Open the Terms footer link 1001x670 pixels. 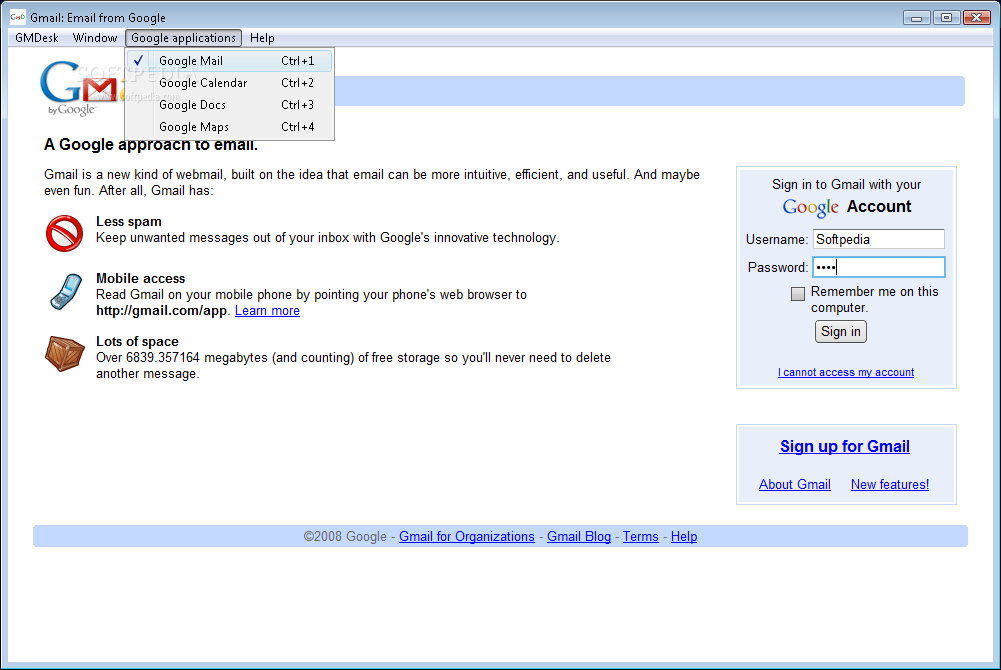[x=640, y=537]
